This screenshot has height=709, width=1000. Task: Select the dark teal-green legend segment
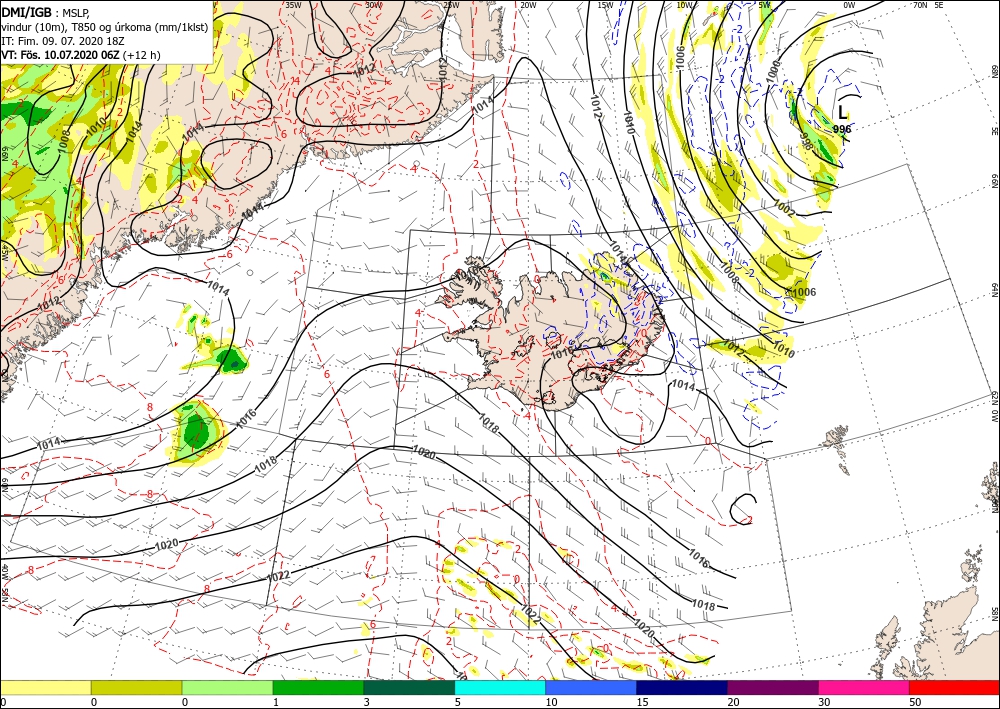point(409,687)
